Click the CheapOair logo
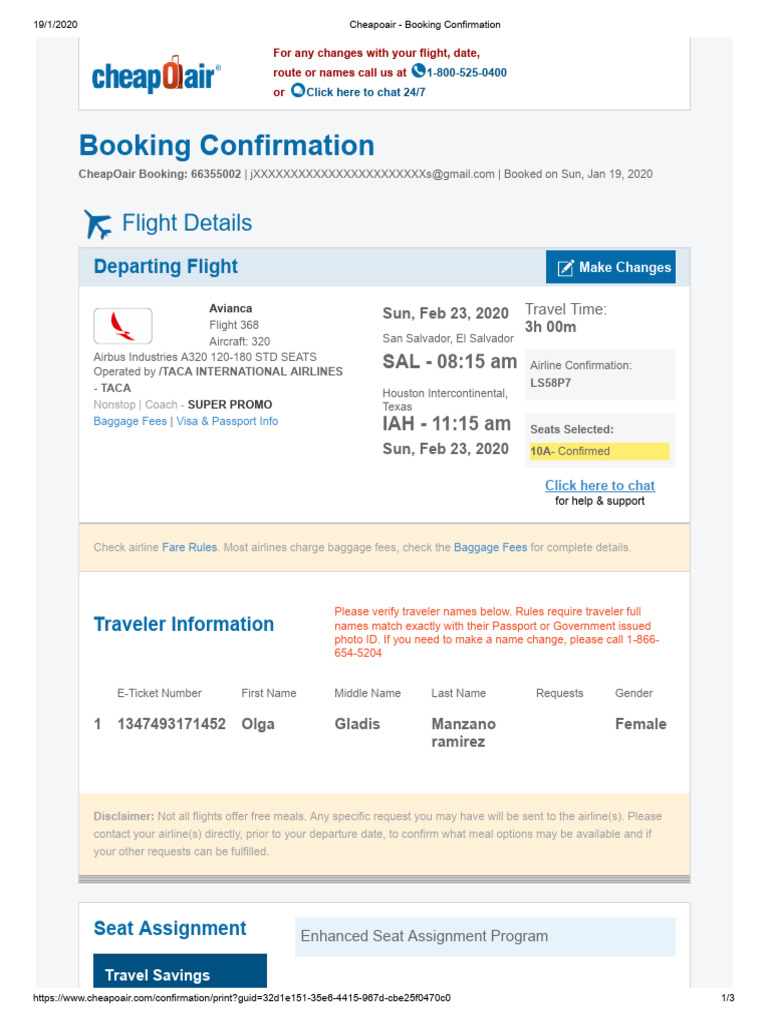The image size is (768, 1024). pos(156,73)
